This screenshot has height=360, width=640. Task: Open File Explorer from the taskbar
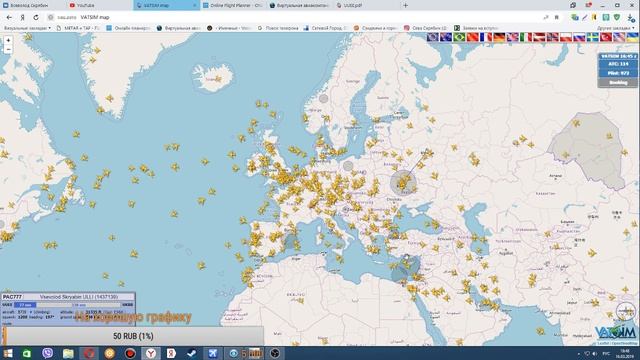point(68,353)
